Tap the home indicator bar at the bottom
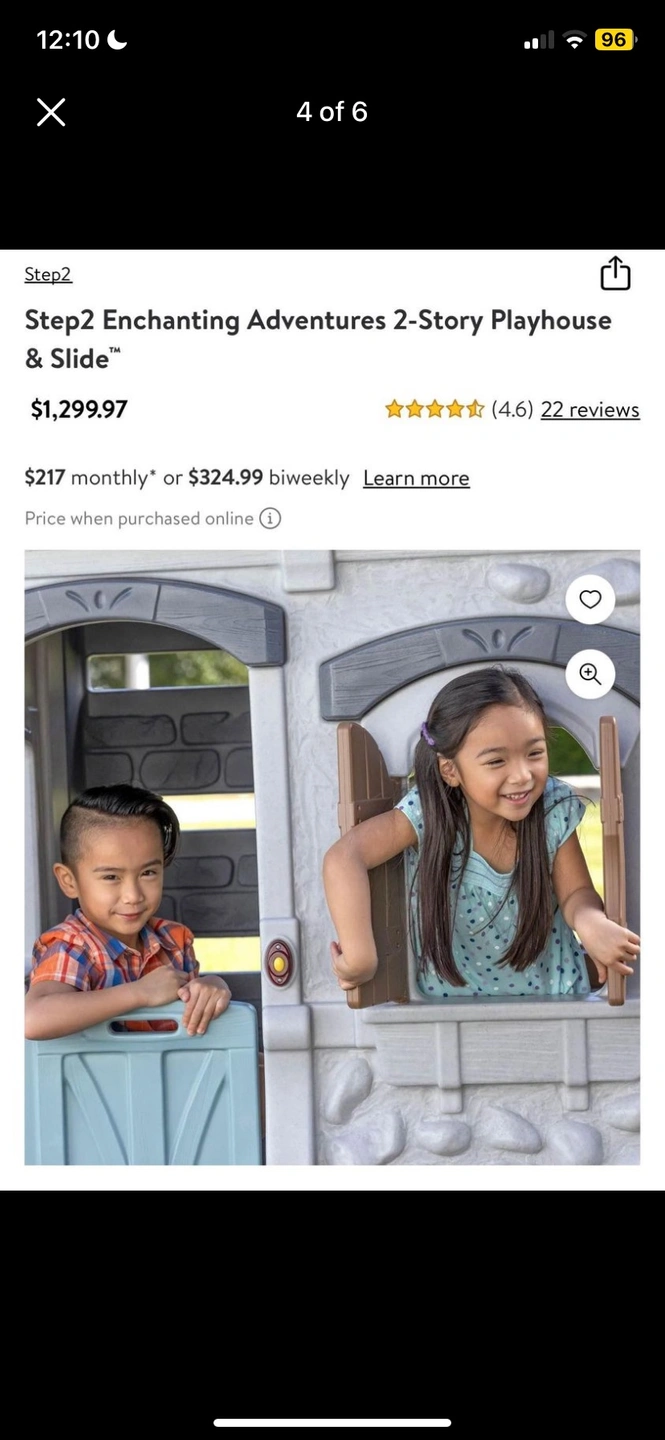665x1440 pixels. [332, 1422]
